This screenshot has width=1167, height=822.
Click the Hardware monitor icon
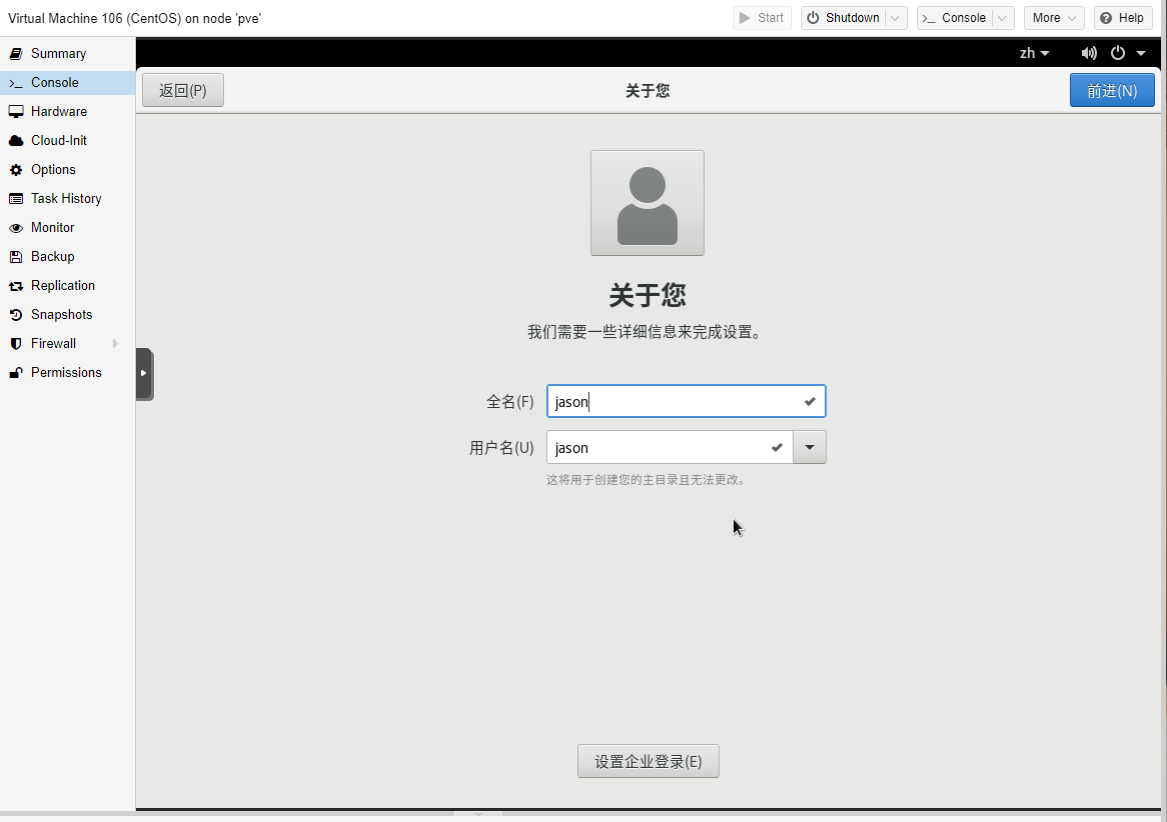(16, 112)
